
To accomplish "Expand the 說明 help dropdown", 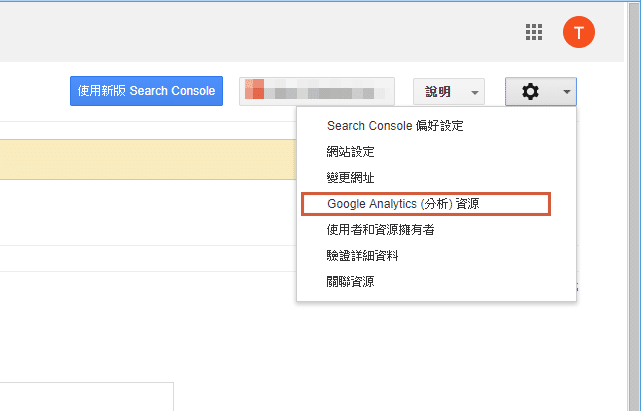I will [x=449, y=92].
